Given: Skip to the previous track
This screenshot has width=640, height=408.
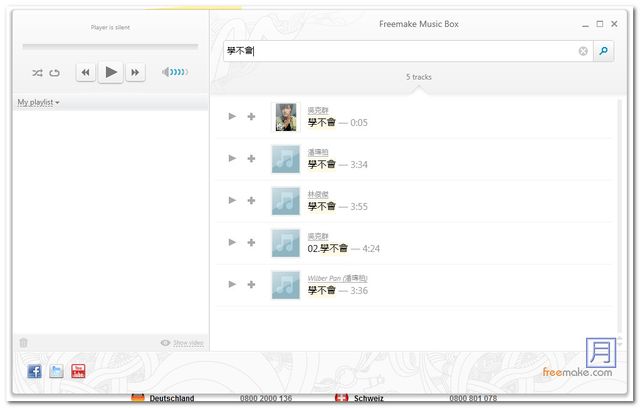Looking at the screenshot, I should coord(86,73).
